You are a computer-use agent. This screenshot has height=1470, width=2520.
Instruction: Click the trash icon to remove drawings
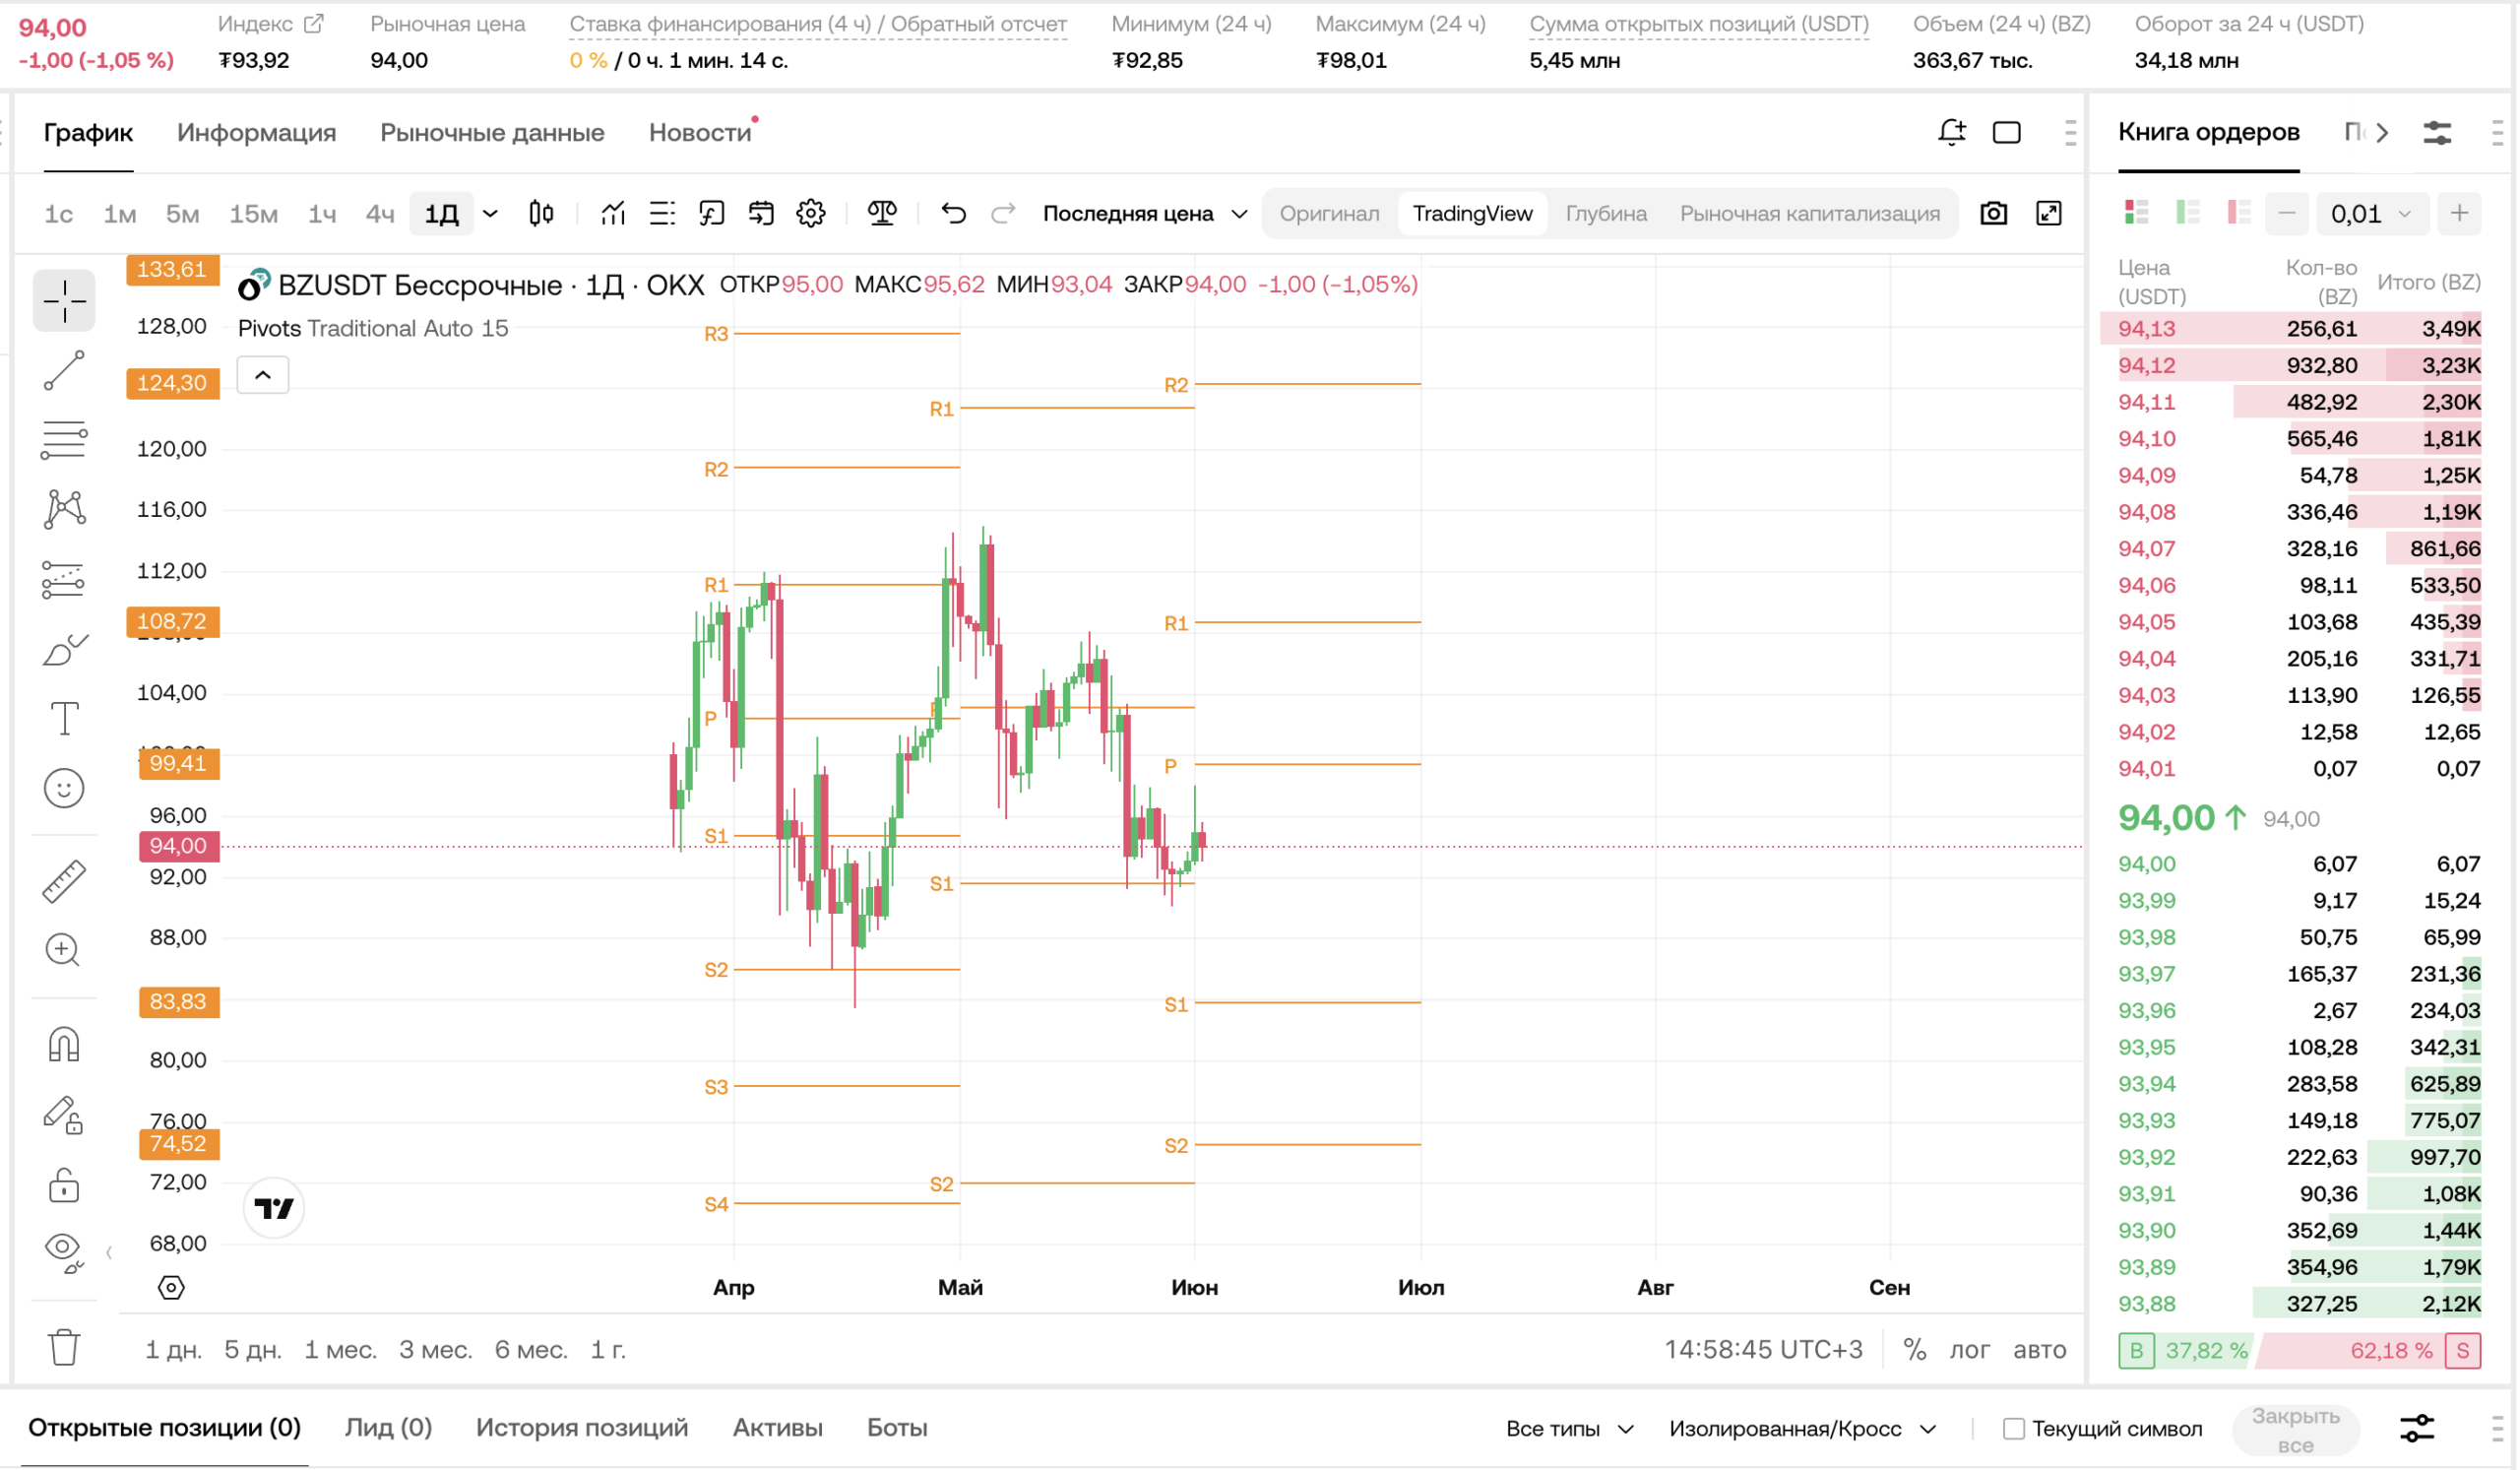point(64,1347)
